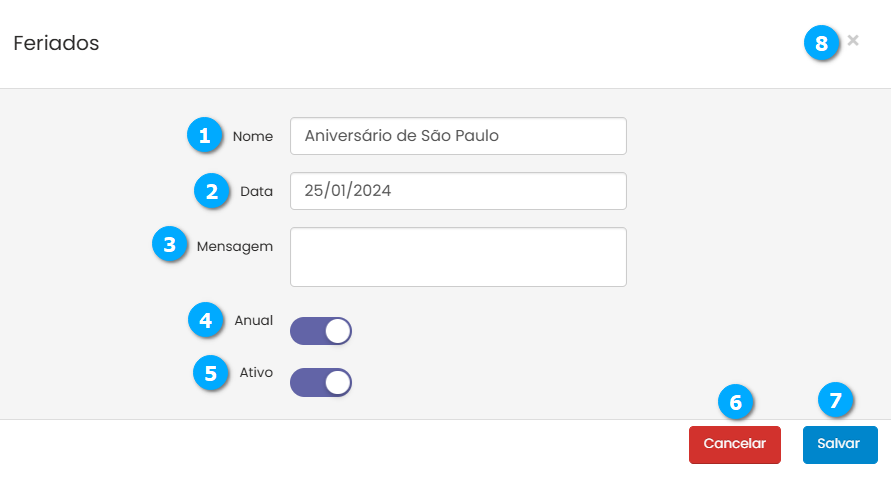Click the Nome field label
The width and height of the screenshot is (891, 480).
[x=253, y=136]
